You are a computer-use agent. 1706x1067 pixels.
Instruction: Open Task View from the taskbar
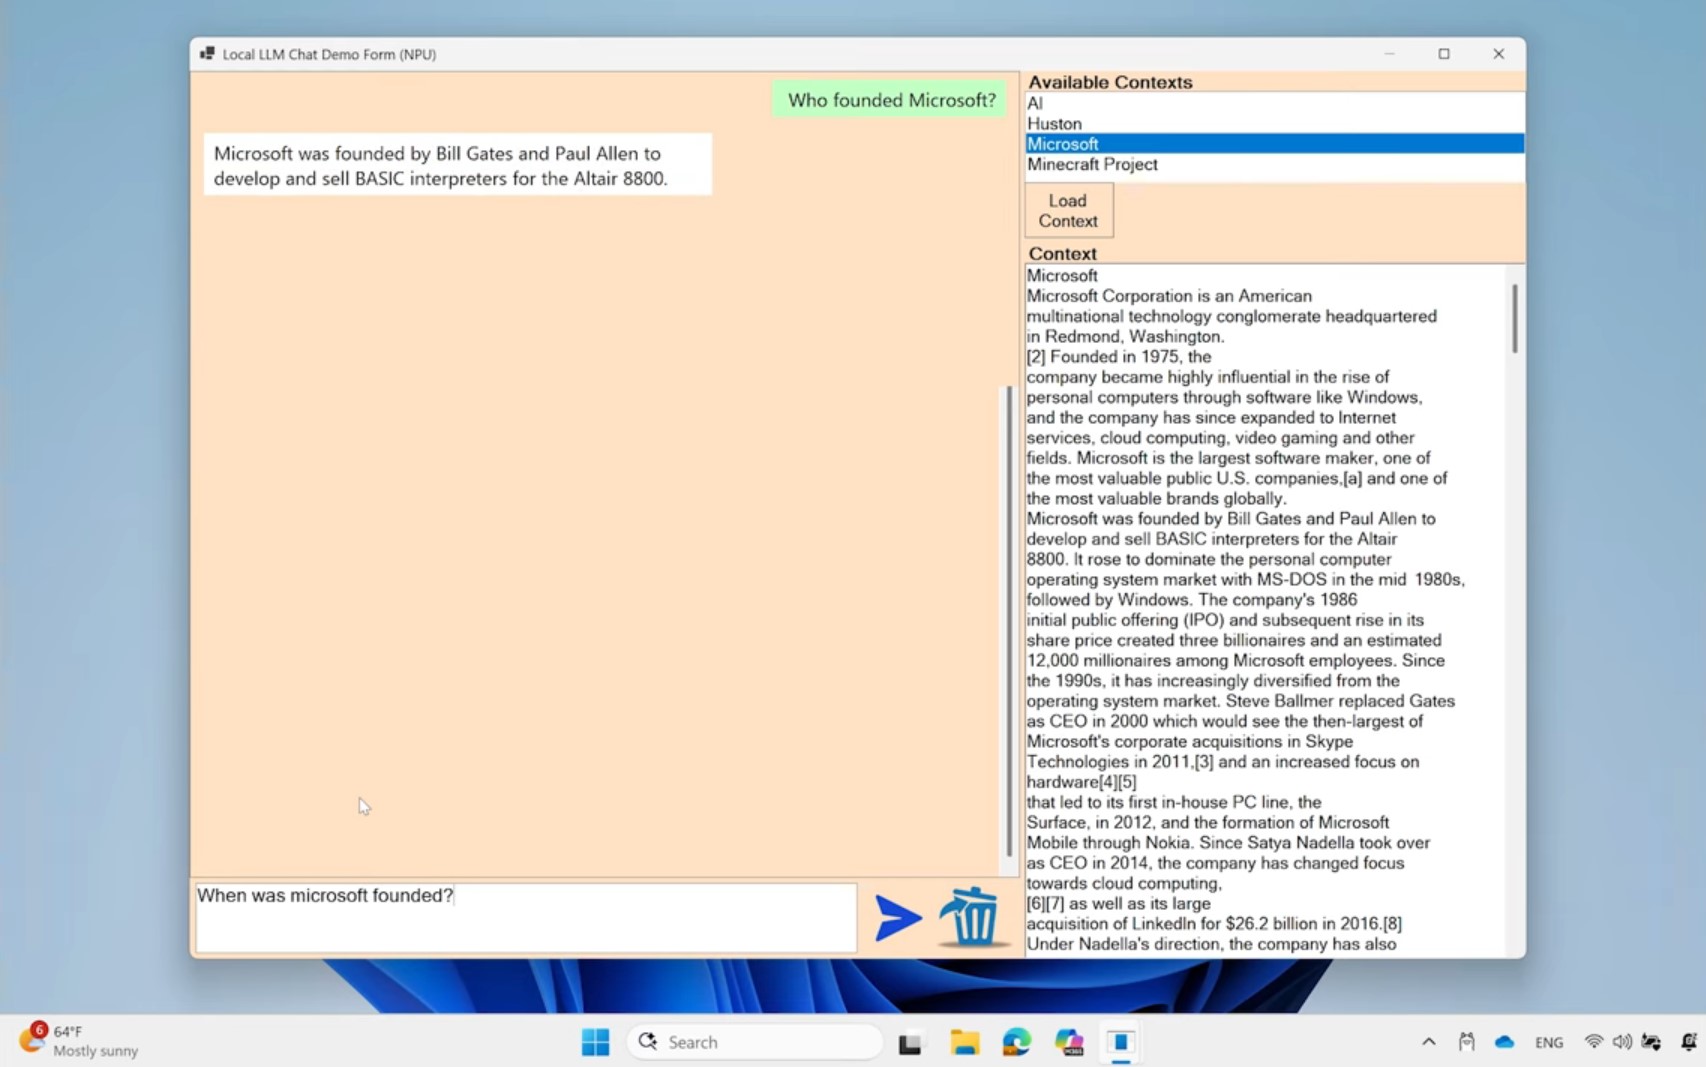click(910, 1043)
